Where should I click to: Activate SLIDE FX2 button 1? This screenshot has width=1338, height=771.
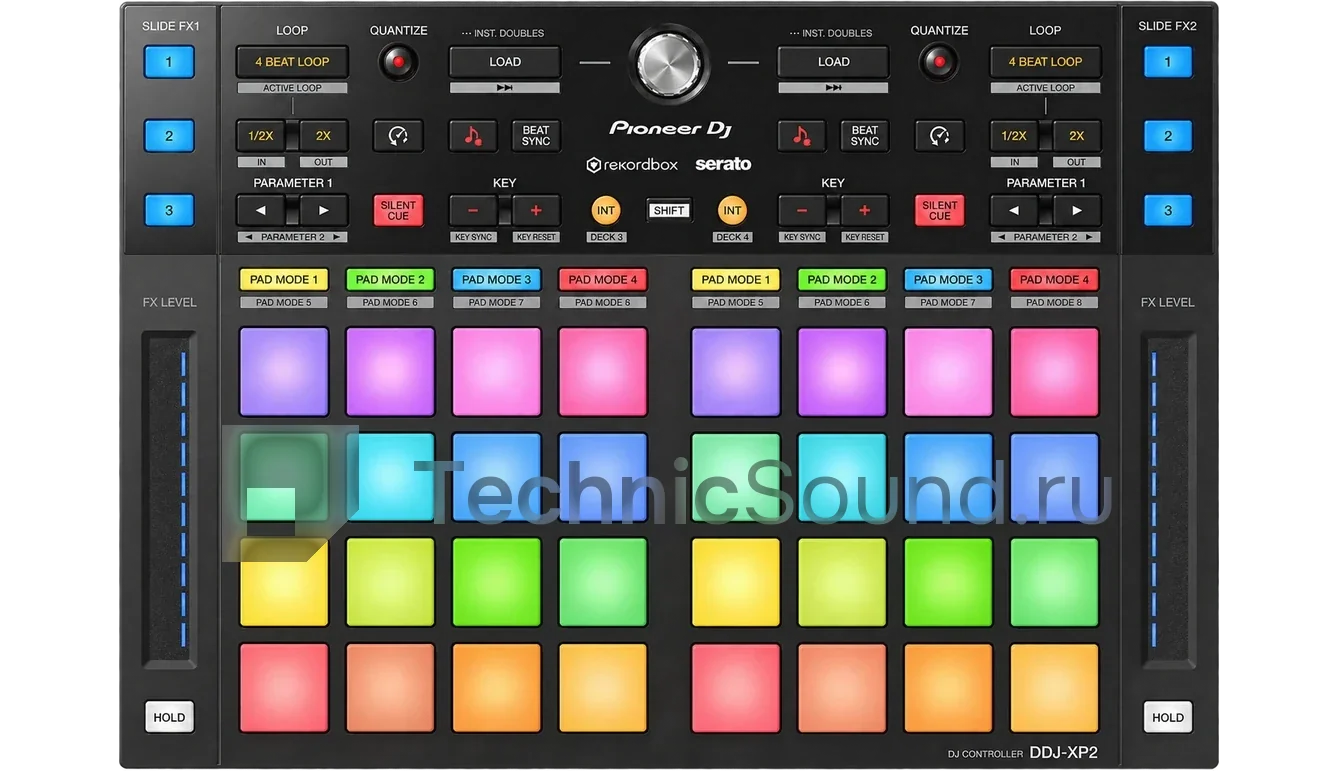pos(1168,62)
